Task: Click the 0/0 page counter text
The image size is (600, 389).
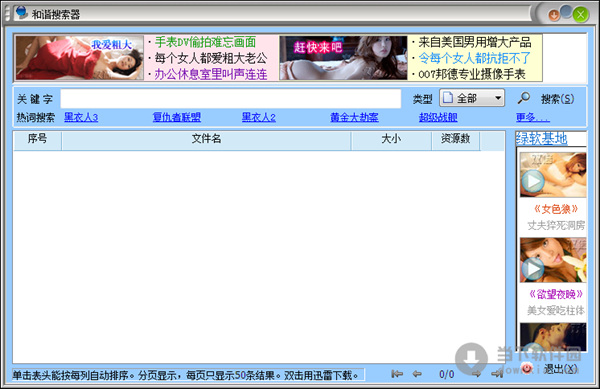Action: (447, 374)
